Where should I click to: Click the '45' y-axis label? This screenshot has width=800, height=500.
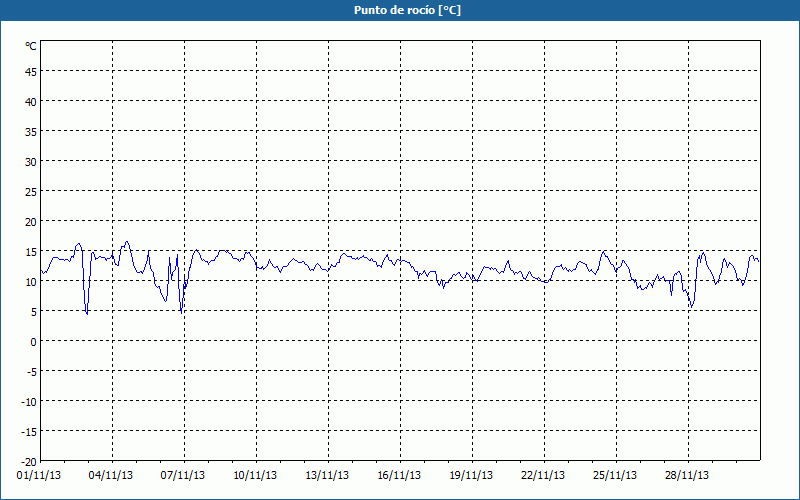coord(31,72)
